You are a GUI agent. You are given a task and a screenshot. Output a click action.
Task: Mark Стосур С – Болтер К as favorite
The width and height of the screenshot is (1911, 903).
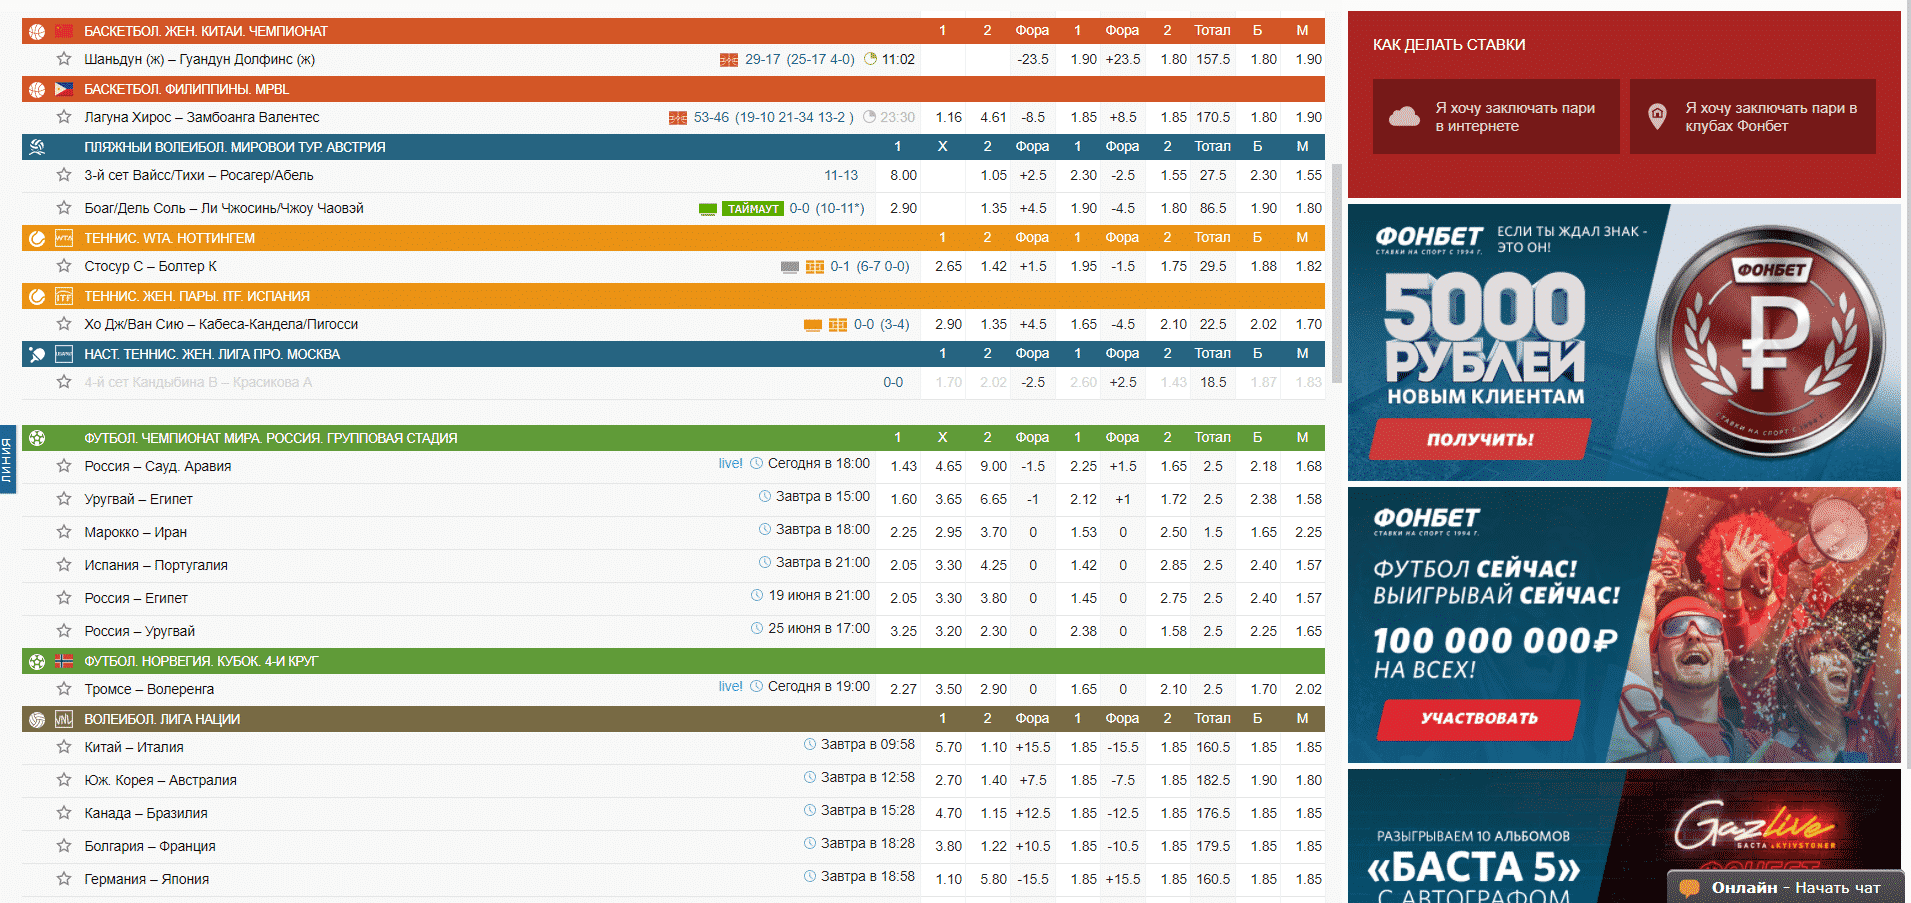point(64,266)
